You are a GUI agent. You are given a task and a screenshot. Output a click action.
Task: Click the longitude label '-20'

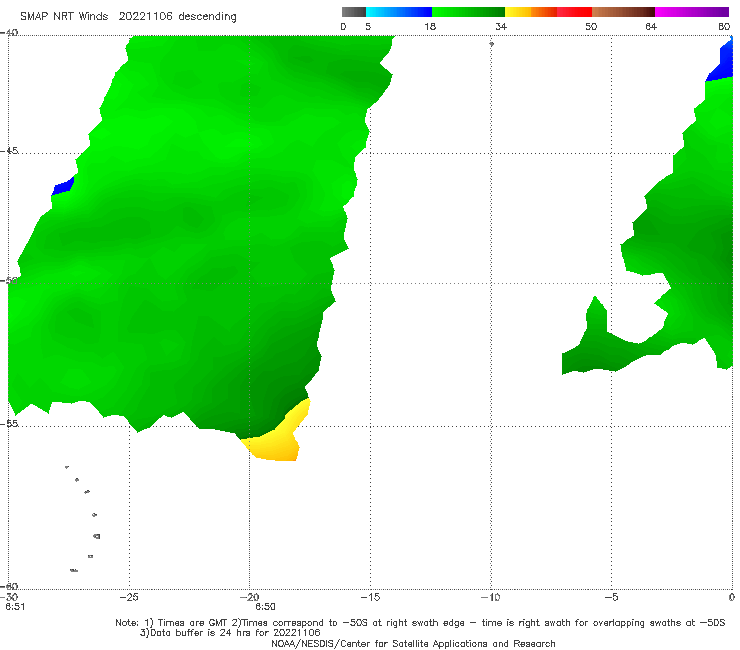tap(250, 597)
